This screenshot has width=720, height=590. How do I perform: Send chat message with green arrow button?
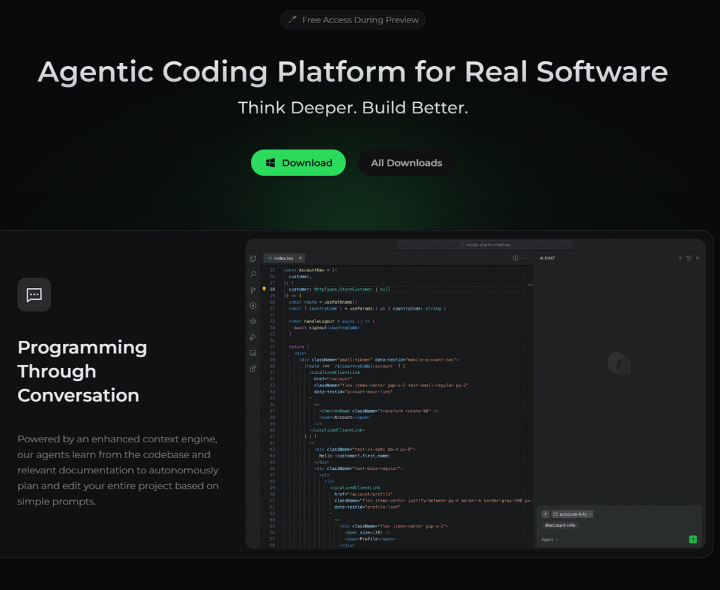(693, 539)
